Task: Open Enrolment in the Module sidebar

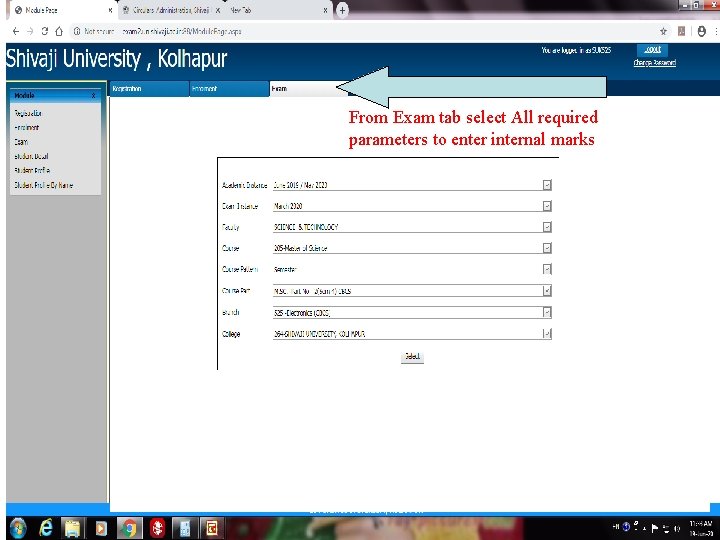Action: tap(27, 128)
